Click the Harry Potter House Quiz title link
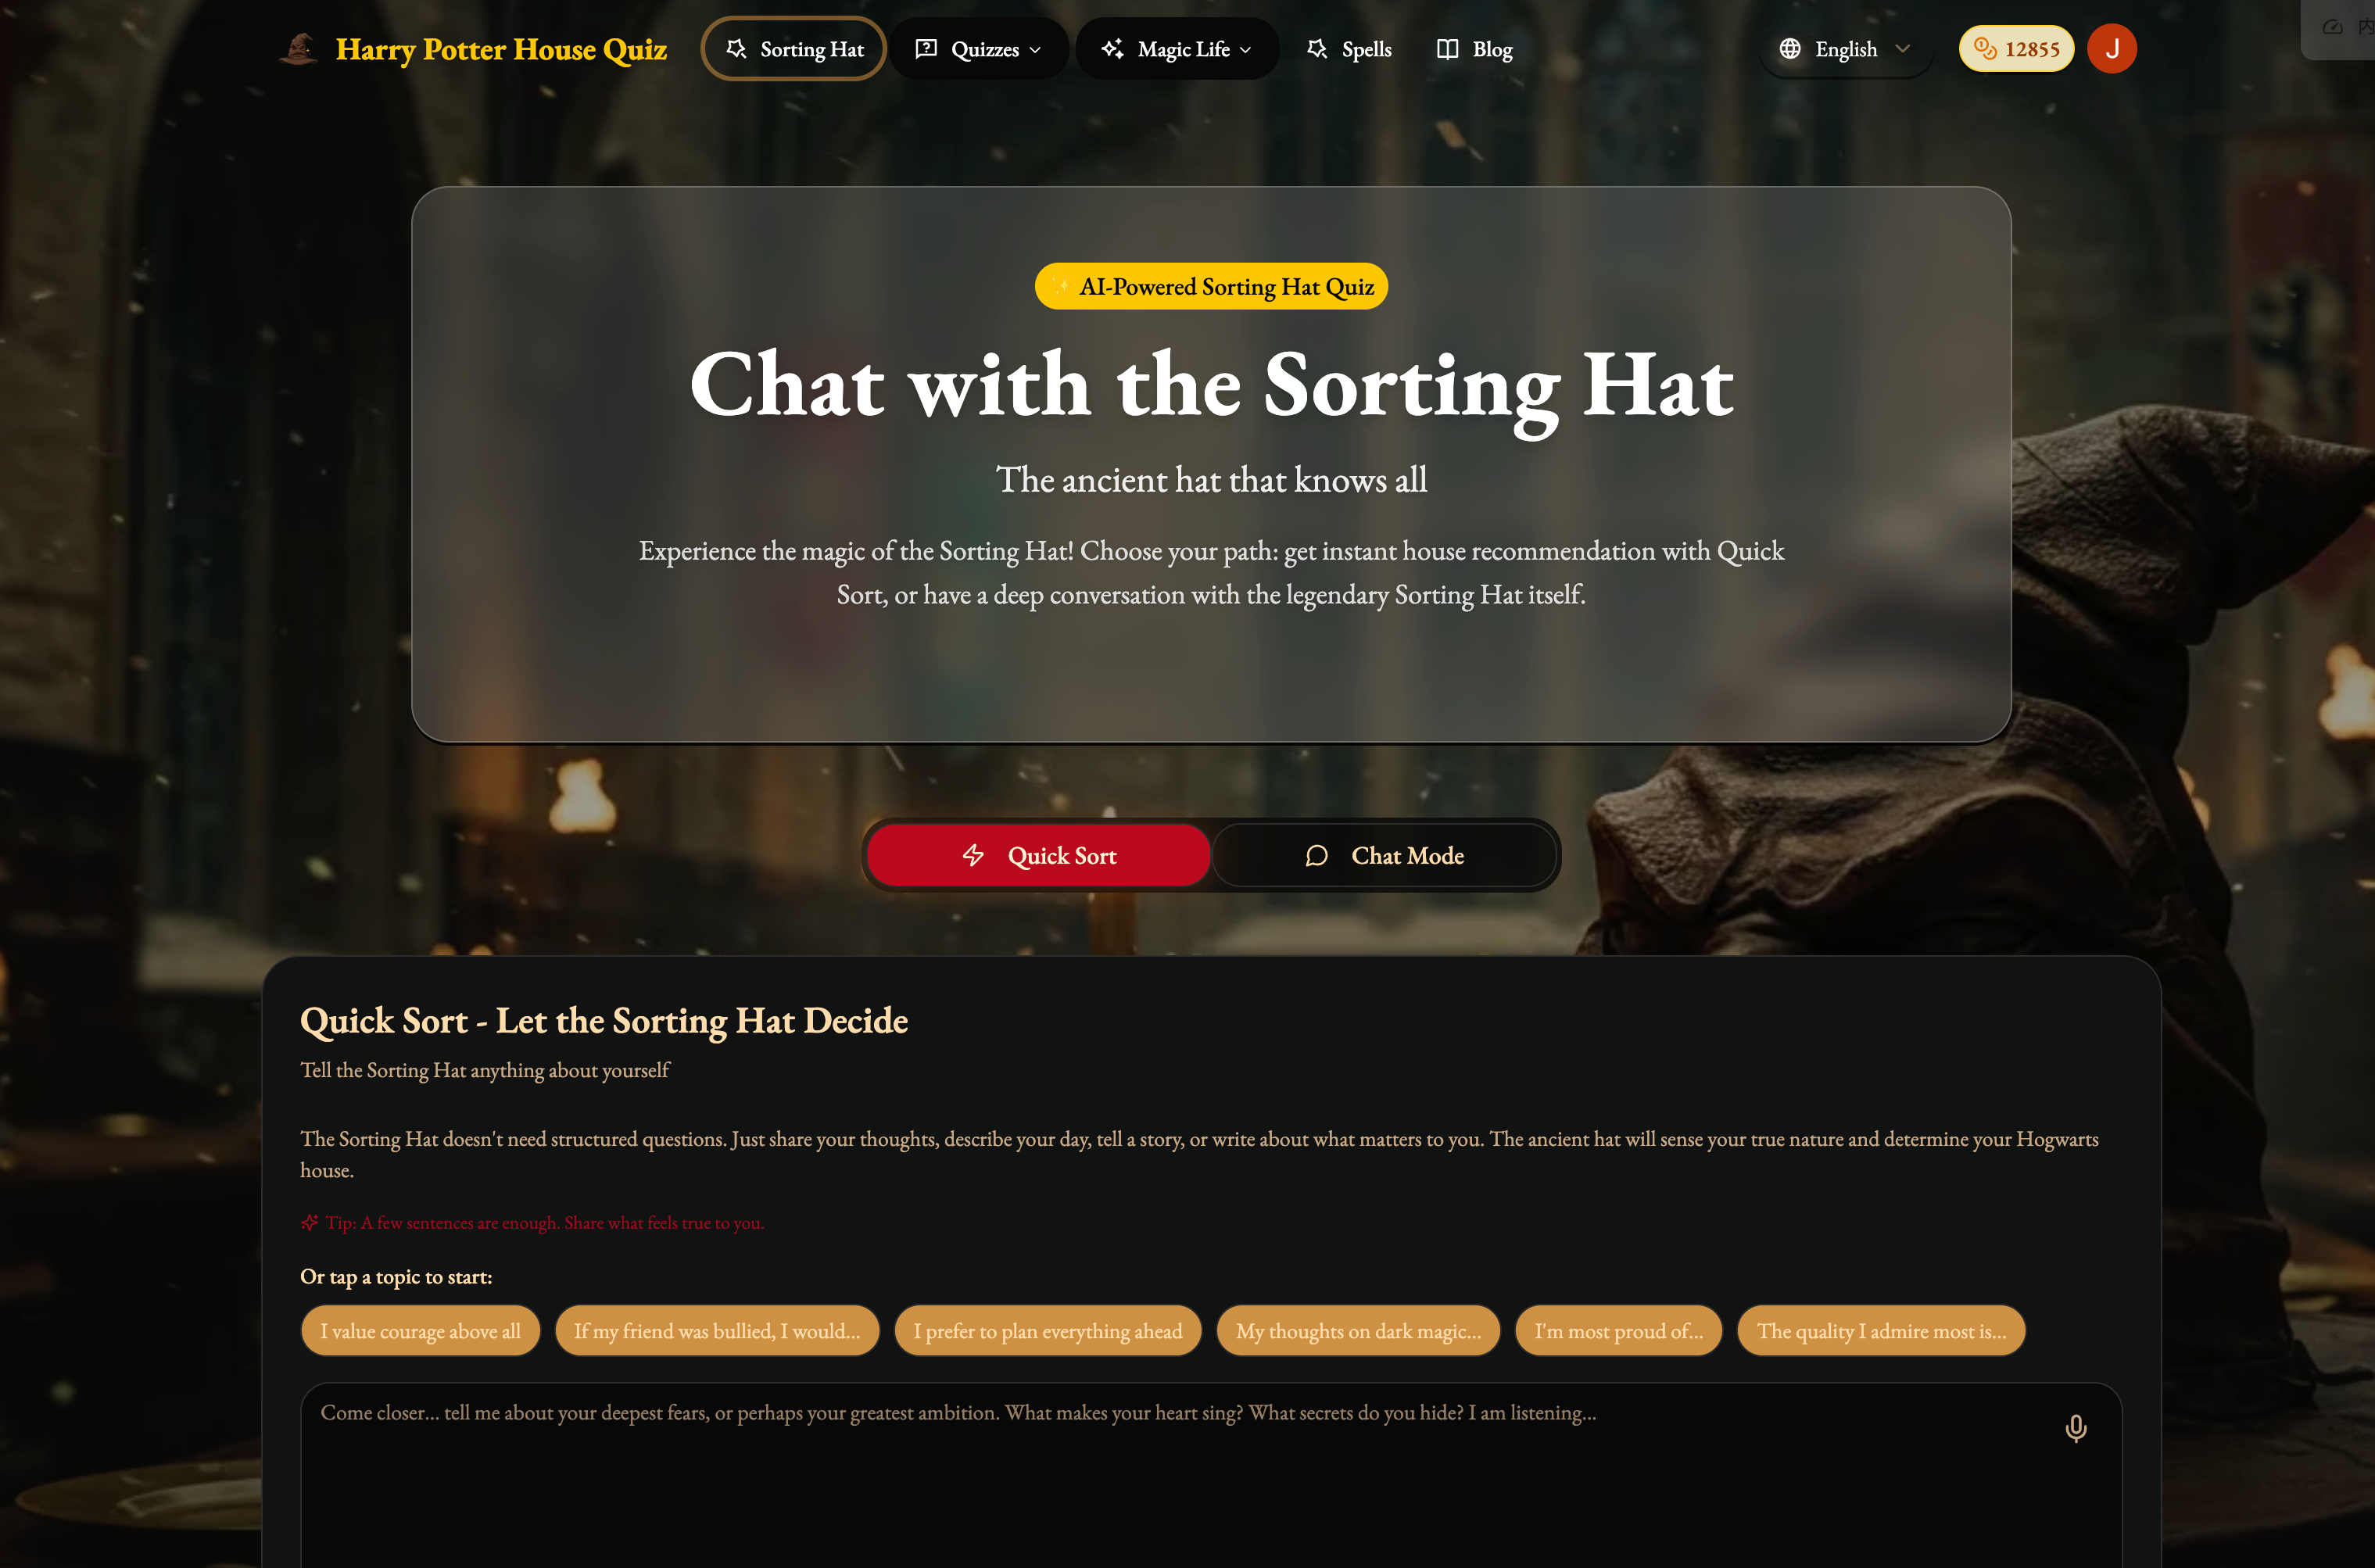The image size is (2375, 1568). (x=501, y=49)
